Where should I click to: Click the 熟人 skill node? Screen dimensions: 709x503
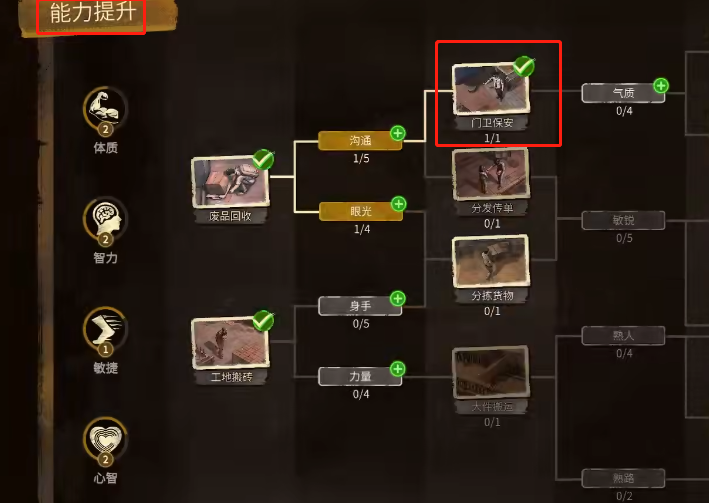pos(623,336)
